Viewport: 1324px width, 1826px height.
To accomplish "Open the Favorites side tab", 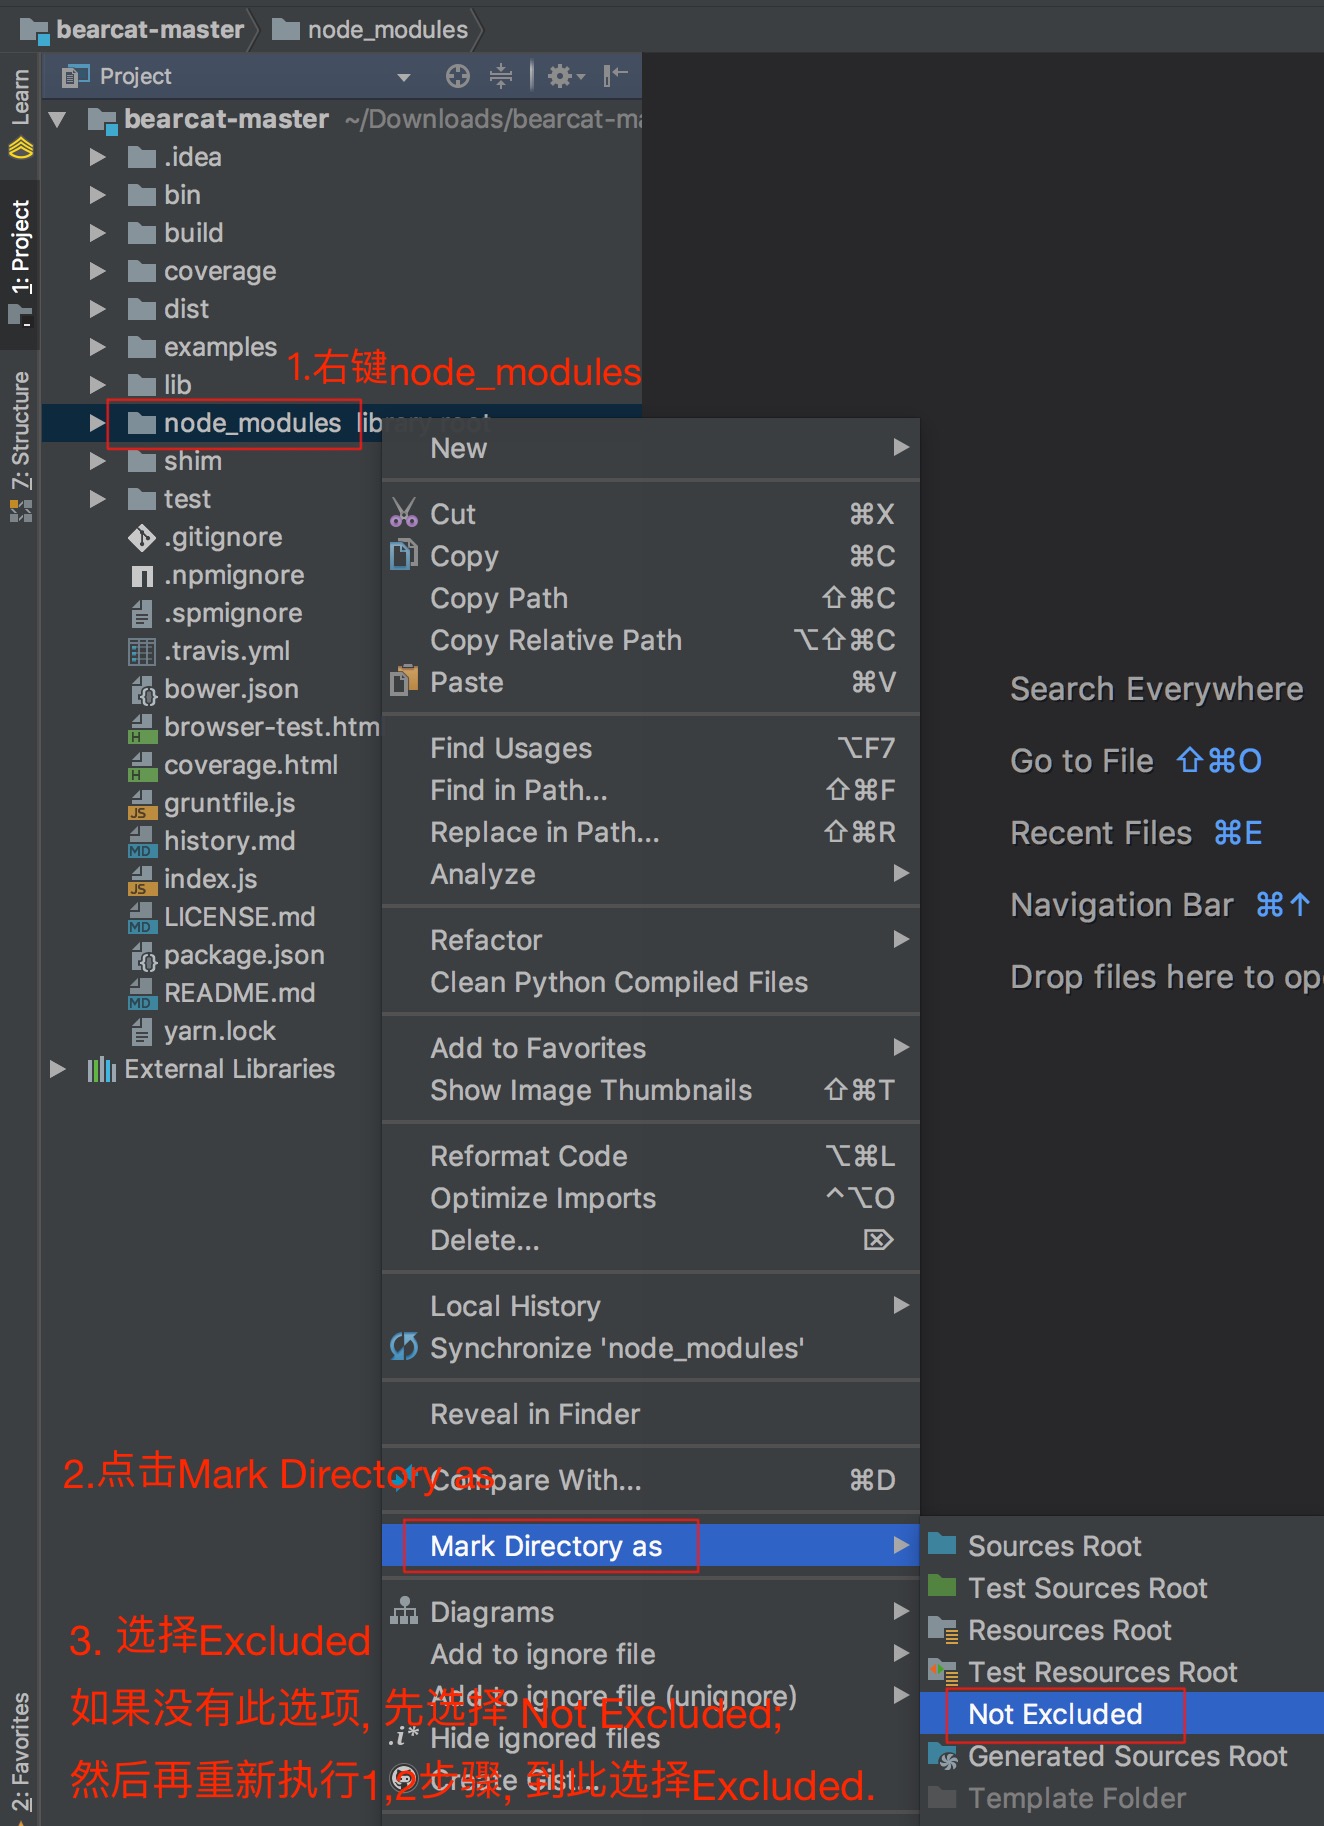I will [x=20, y=1750].
